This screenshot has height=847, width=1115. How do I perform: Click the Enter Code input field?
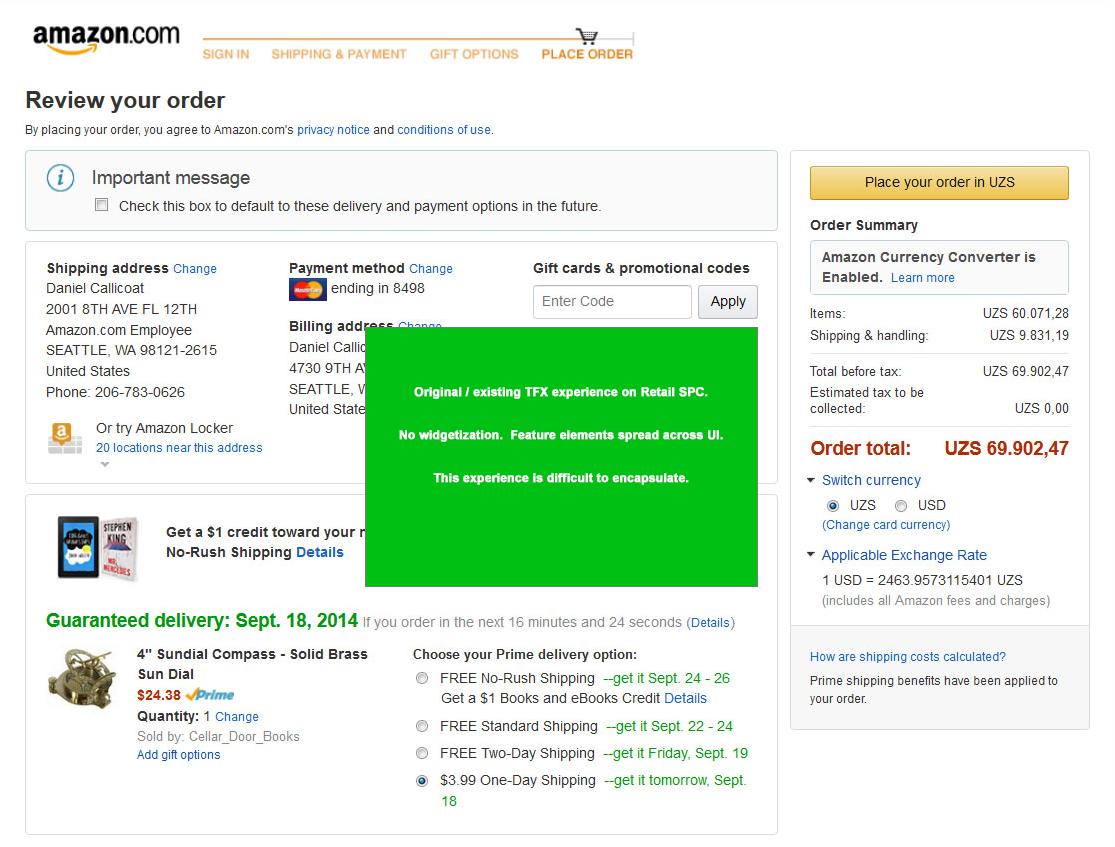point(612,302)
